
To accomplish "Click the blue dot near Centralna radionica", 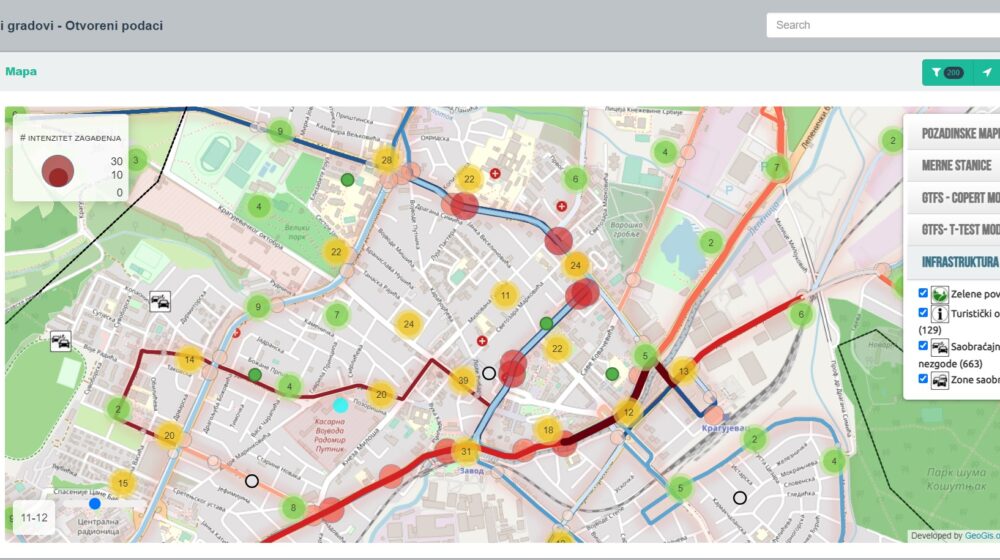I will [x=95, y=503].
